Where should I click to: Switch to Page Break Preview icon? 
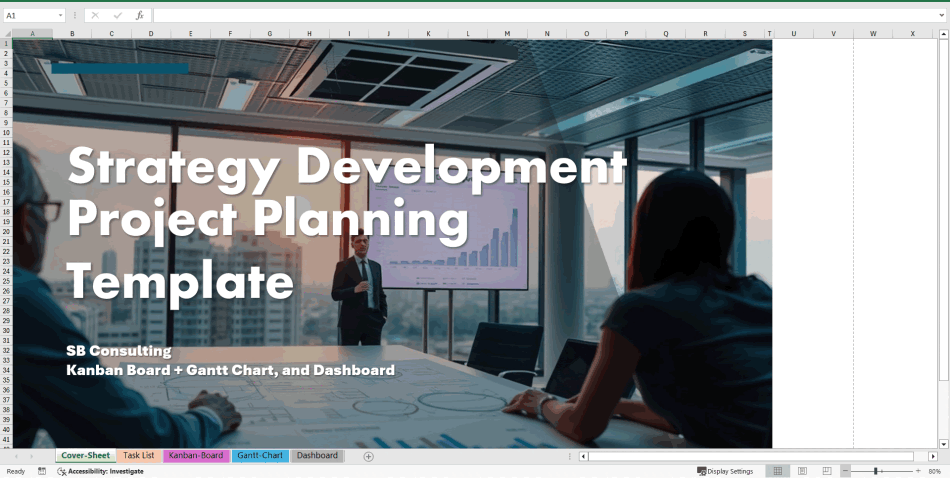[x=826, y=471]
